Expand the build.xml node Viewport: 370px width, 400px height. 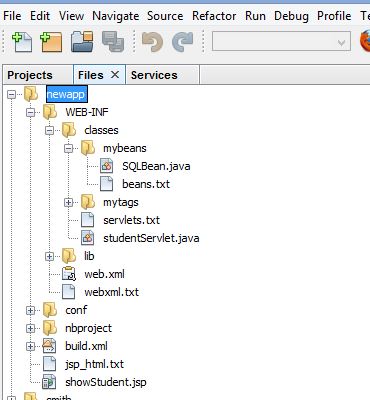tap(31, 346)
